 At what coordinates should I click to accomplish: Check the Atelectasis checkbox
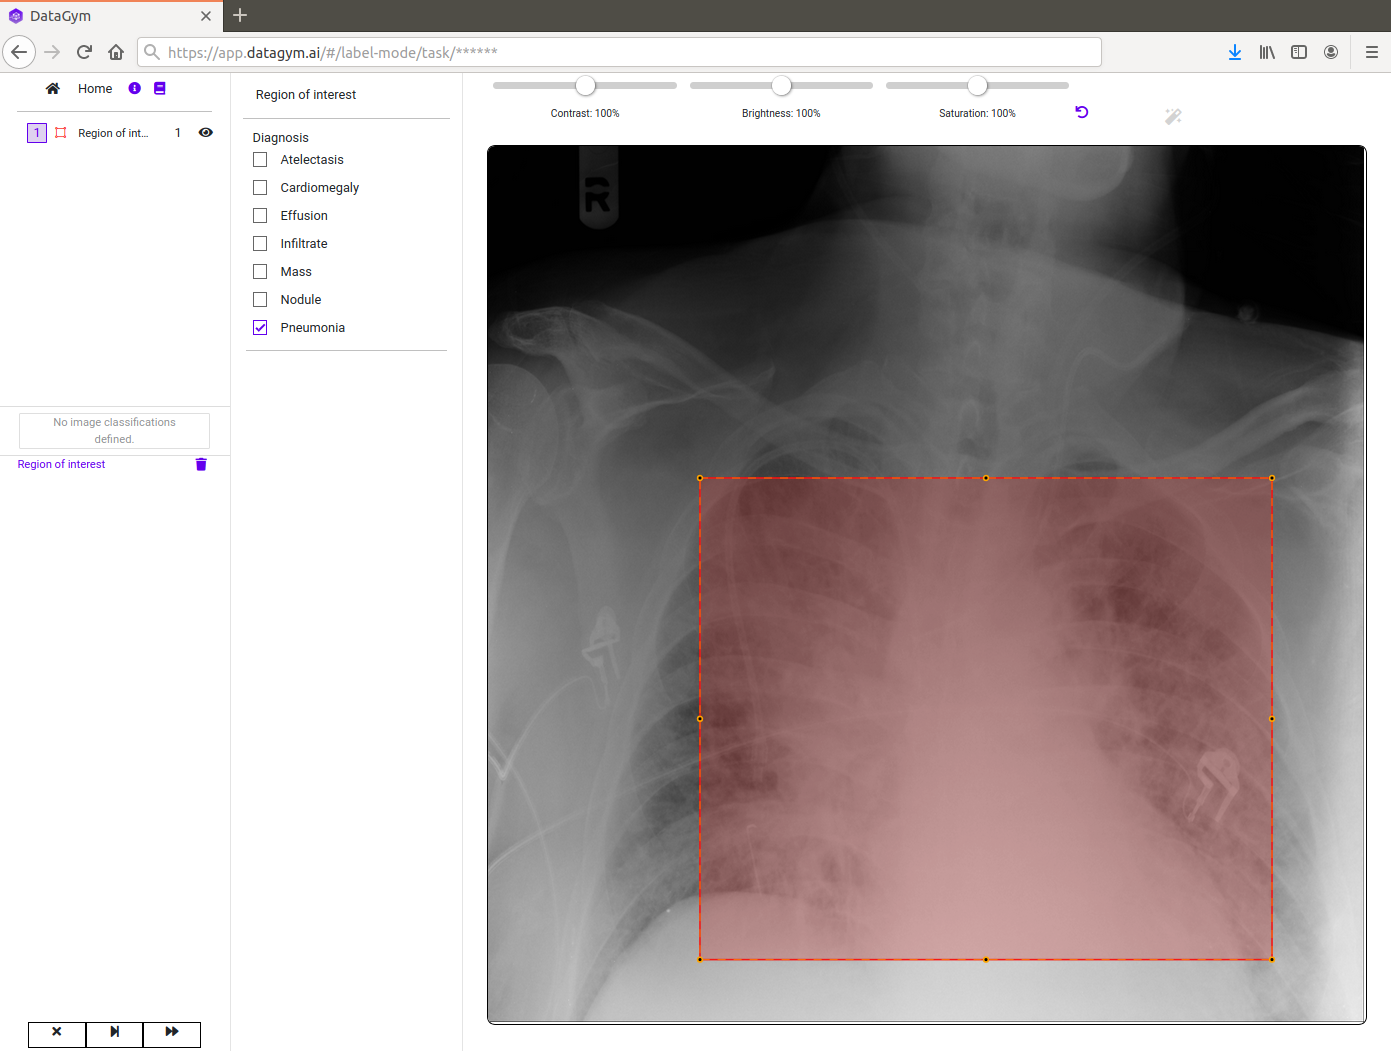(261, 160)
